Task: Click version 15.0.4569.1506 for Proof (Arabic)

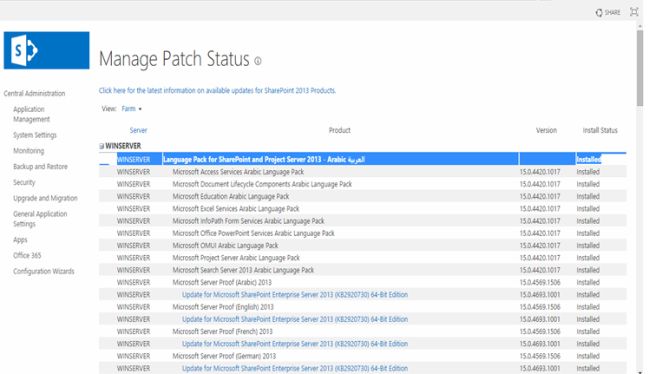Action: click(x=540, y=282)
